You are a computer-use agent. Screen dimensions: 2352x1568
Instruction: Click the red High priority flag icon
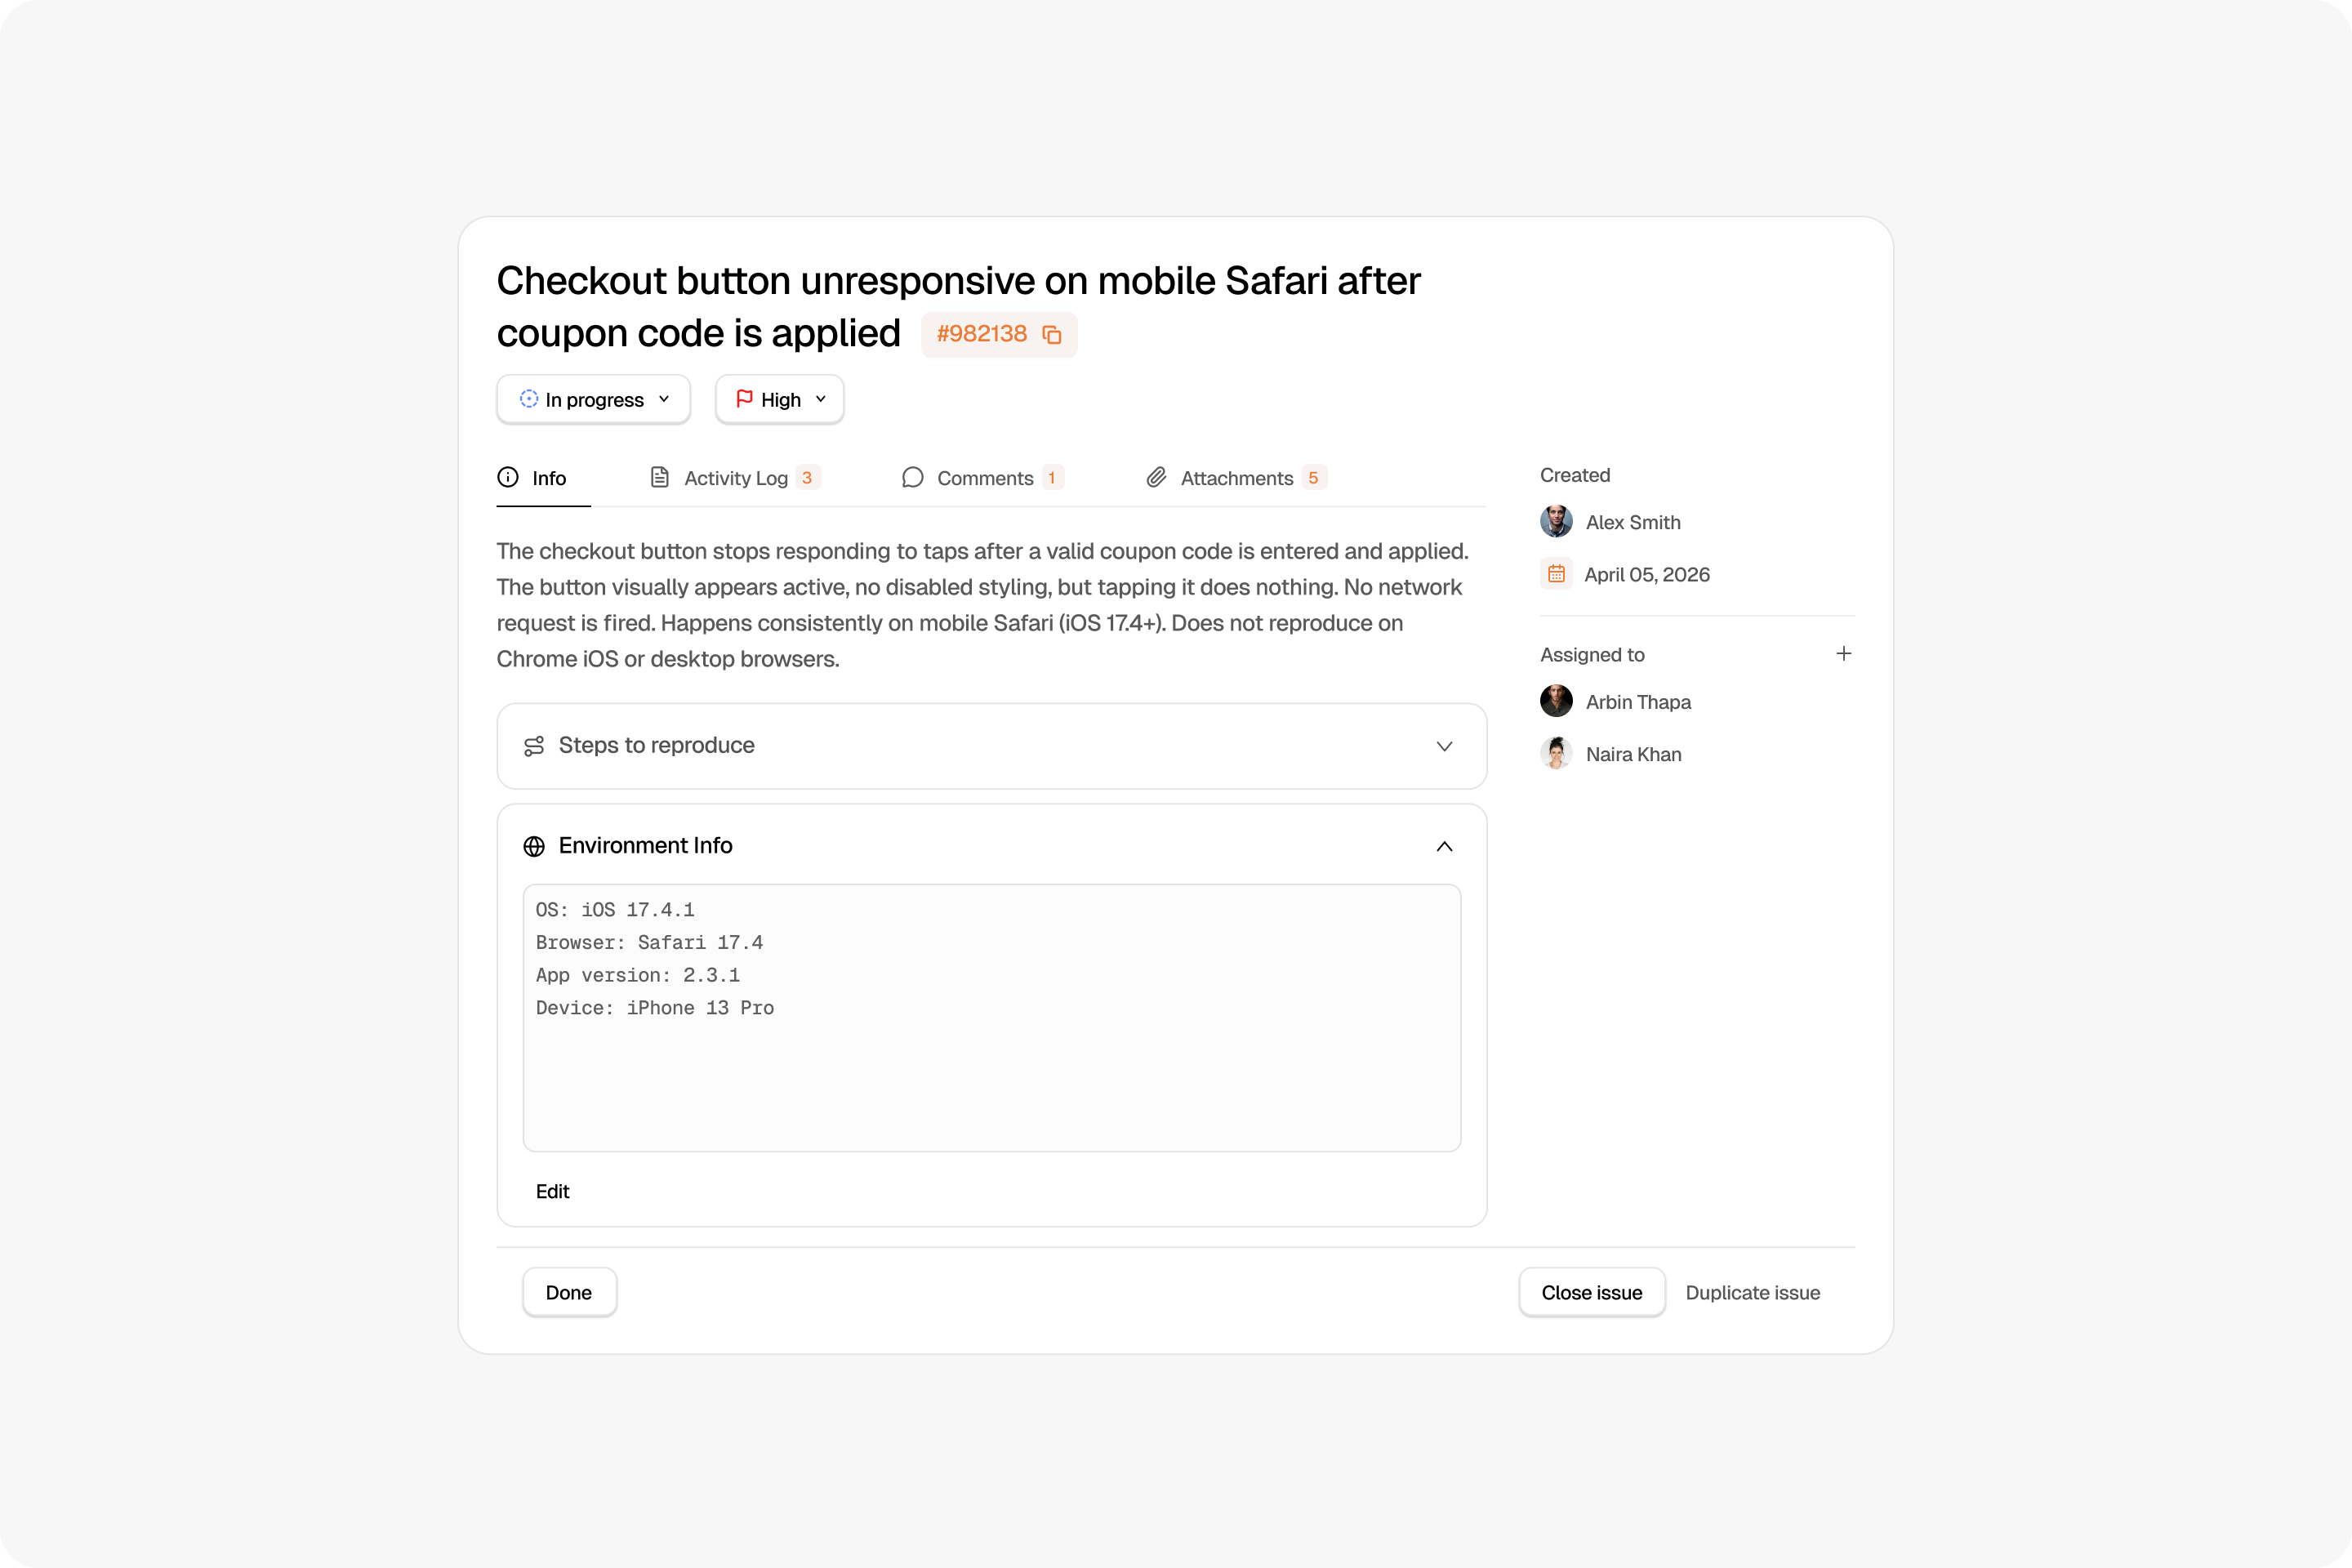click(x=744, y=399)
